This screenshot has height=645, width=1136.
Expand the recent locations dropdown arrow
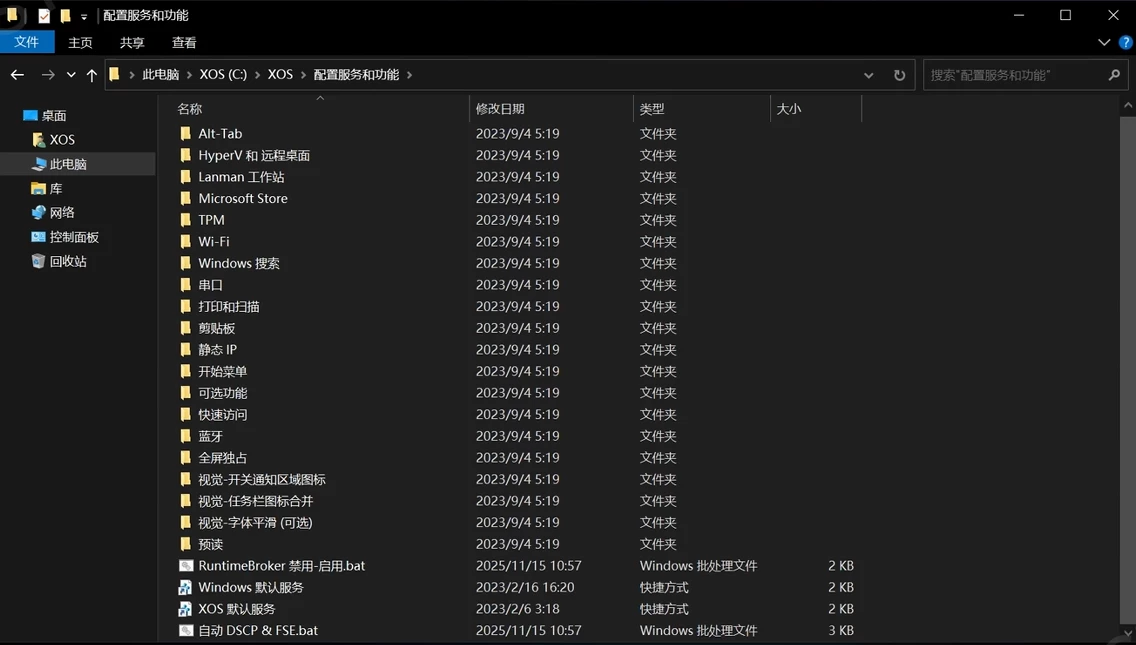pyautogui.click(x=71, y=75)
